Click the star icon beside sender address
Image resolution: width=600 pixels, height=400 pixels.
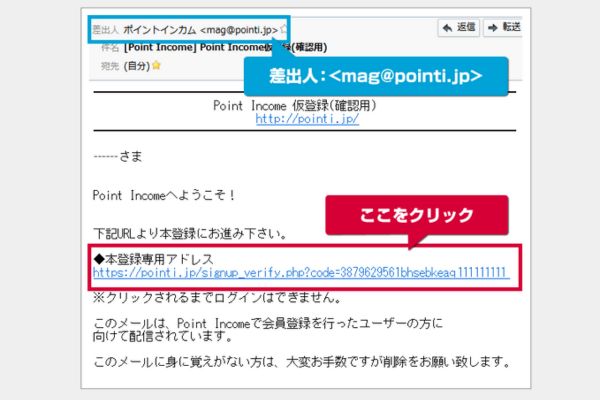click(284, 29)
